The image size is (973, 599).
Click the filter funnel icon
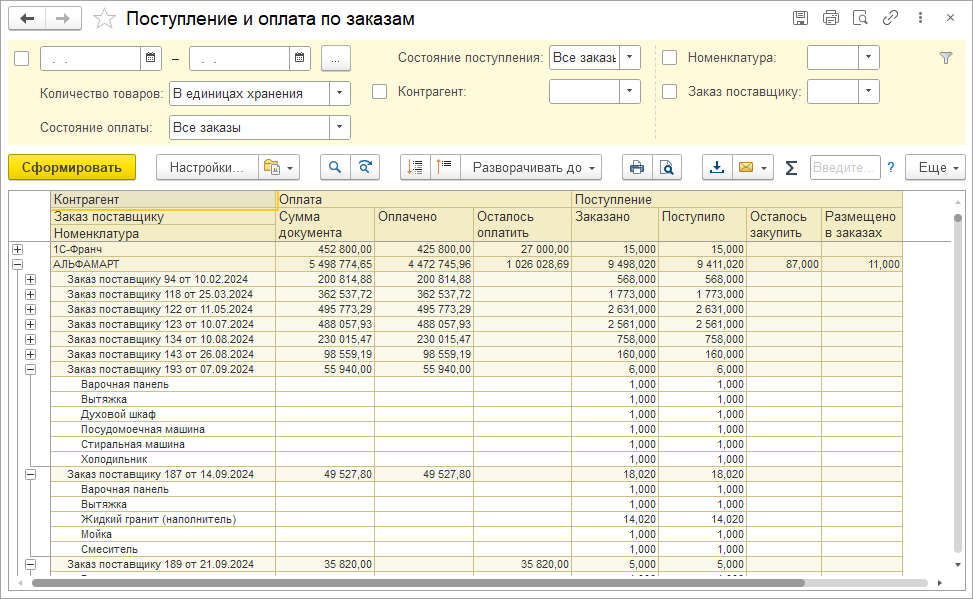pyautogui.click(x=946, y=58)
